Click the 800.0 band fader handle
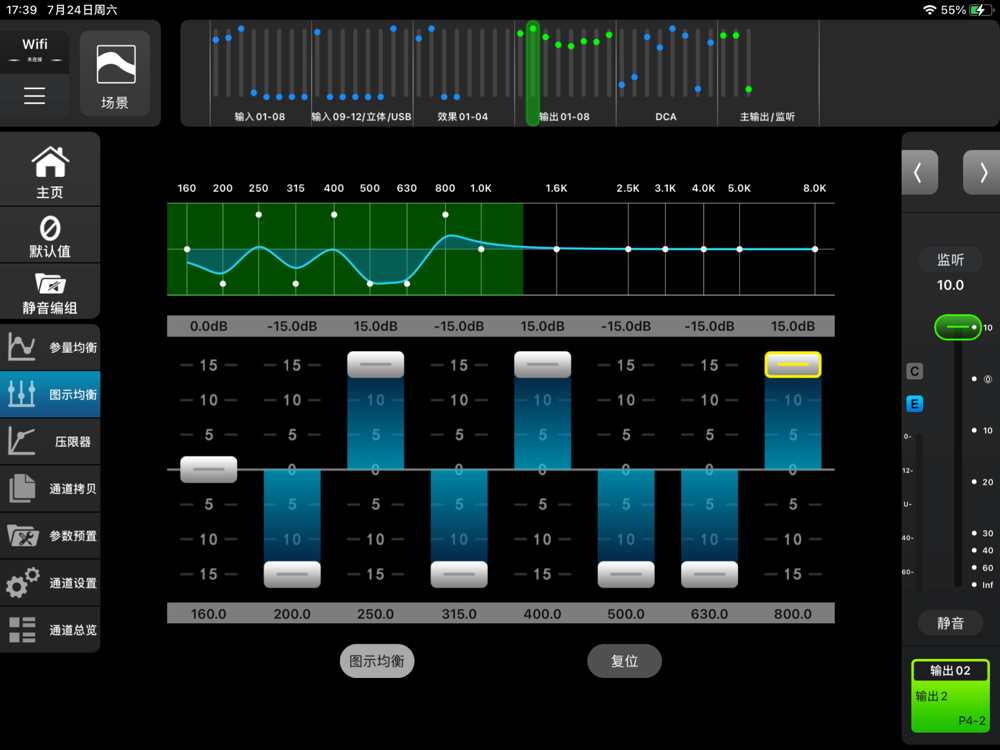 pyautogui.click(x=793, y=365)
